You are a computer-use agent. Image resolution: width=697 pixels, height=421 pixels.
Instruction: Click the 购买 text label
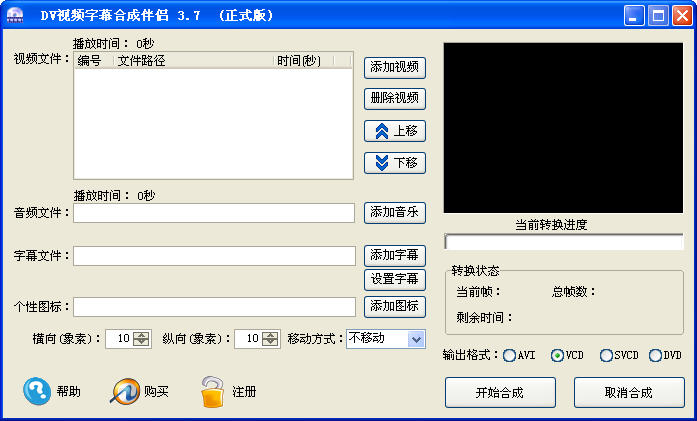pyautogui.click(x=156, y=392)
